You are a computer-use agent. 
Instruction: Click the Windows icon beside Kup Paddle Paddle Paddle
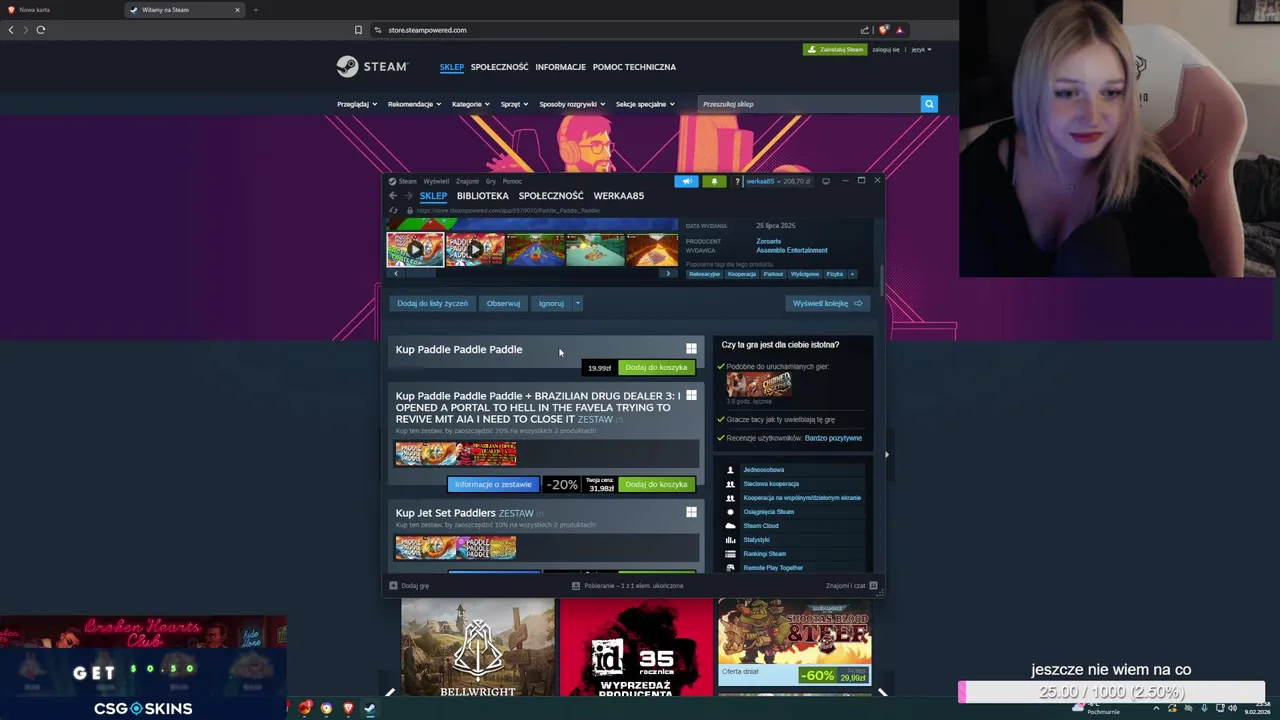pyautogui.click(x=691, y=348)
